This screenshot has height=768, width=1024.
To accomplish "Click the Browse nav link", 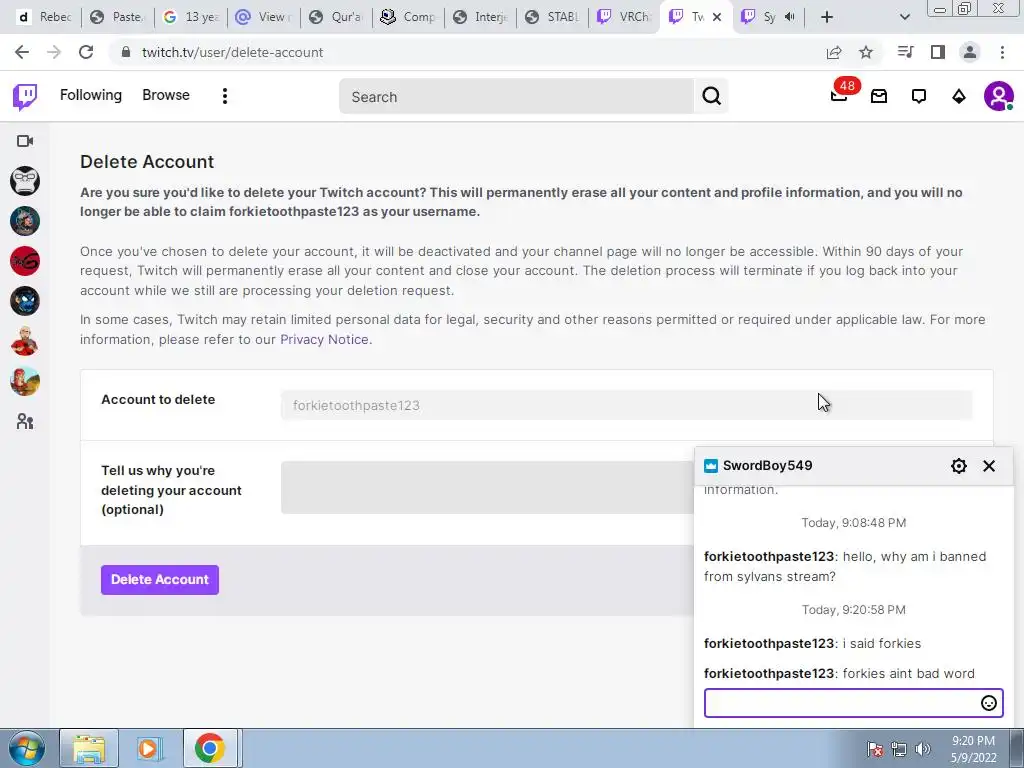I will [166, 95].
